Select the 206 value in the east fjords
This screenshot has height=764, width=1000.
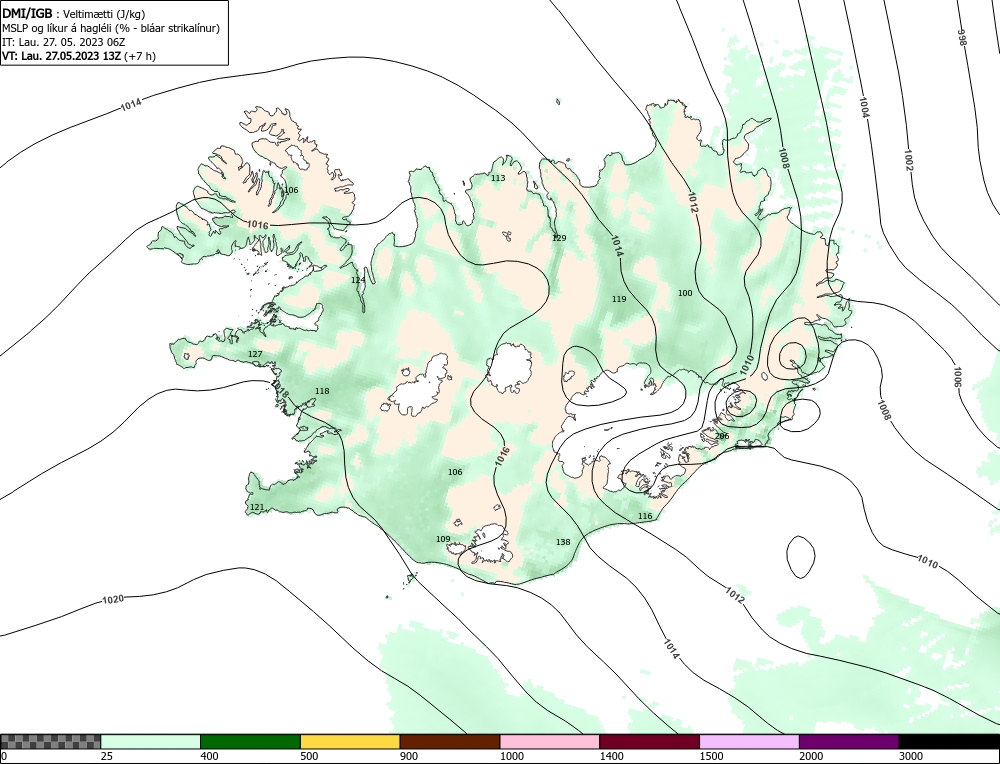[x=721, y=436]
